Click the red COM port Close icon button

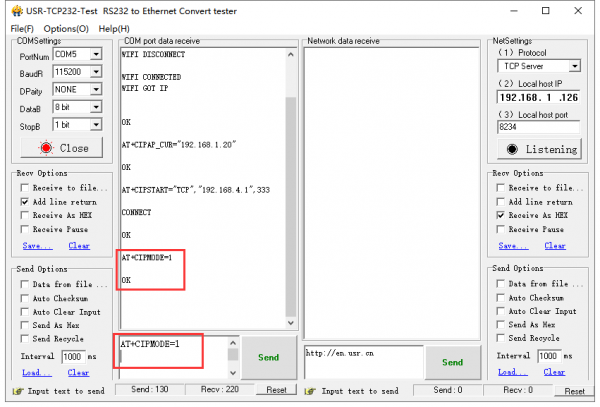click(x=44, y=148)
